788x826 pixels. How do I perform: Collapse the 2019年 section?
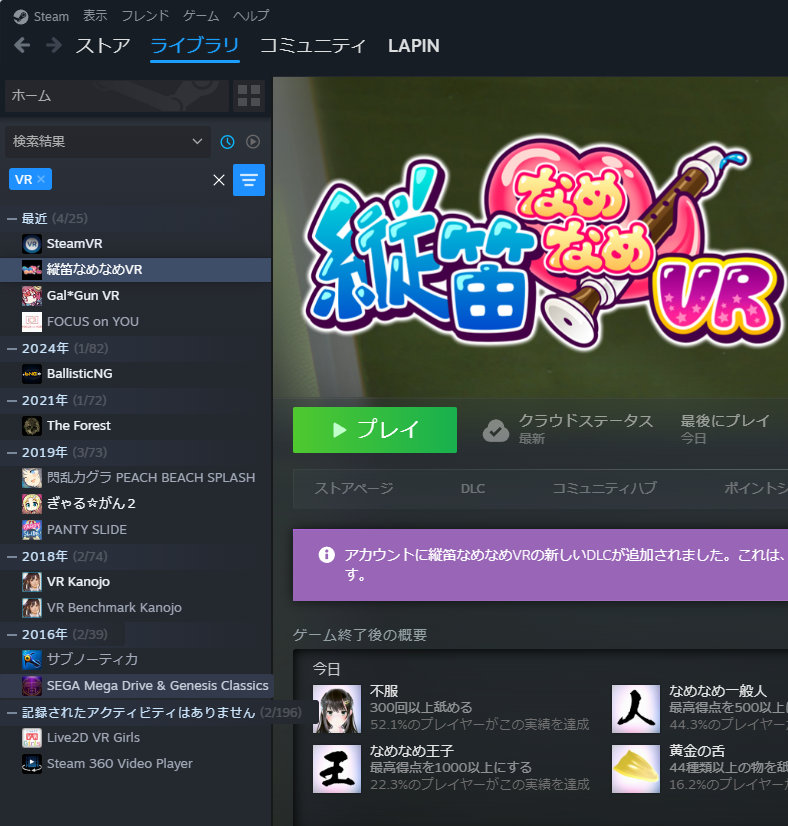click(x=12, y=452)
